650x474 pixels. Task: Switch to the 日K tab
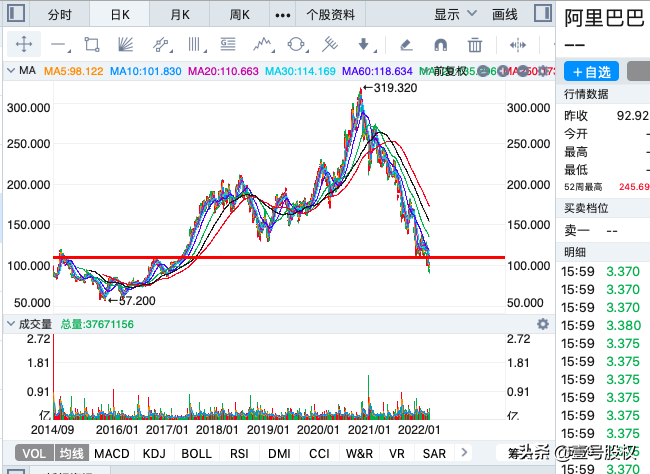click(x=120, y=15)
